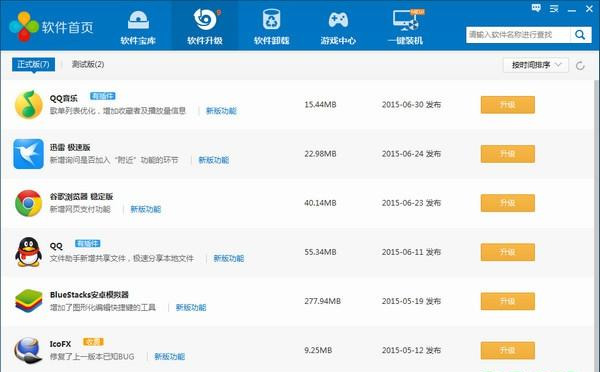Viewport: 600px width, 372px height.
Task: Minimize the software manager window
Action: (572, 10)
